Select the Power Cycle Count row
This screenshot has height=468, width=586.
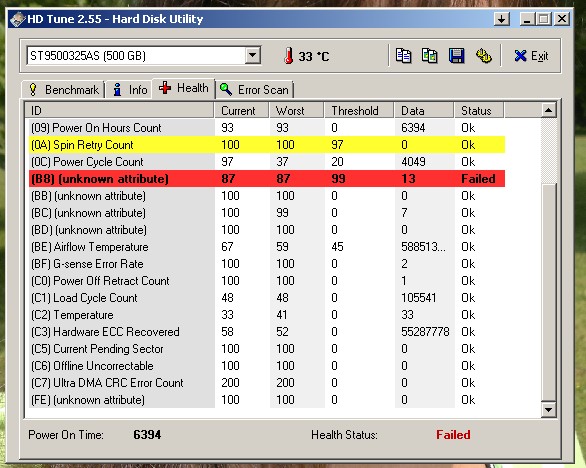tap(267, 162)
